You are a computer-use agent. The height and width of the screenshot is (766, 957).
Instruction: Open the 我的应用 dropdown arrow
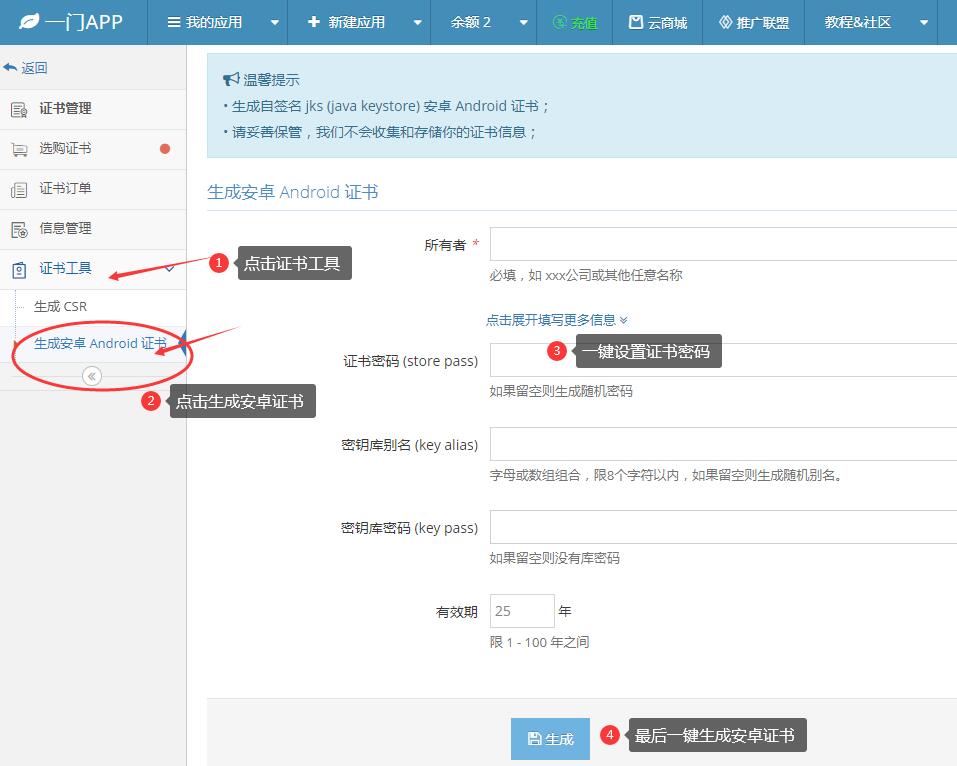point(275,23)
